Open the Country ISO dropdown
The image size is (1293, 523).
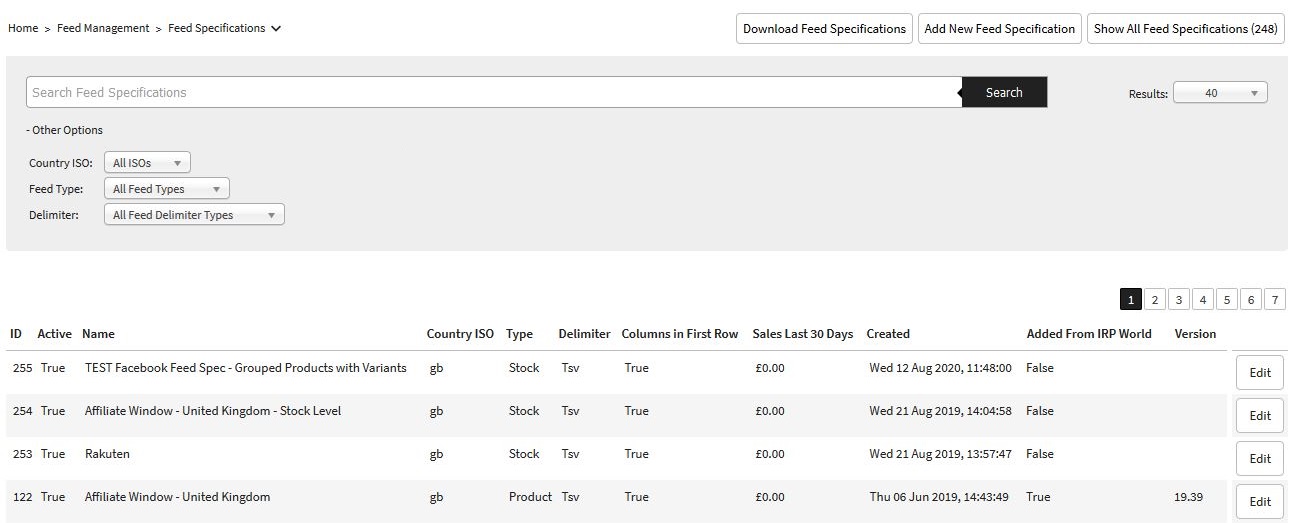147,162
